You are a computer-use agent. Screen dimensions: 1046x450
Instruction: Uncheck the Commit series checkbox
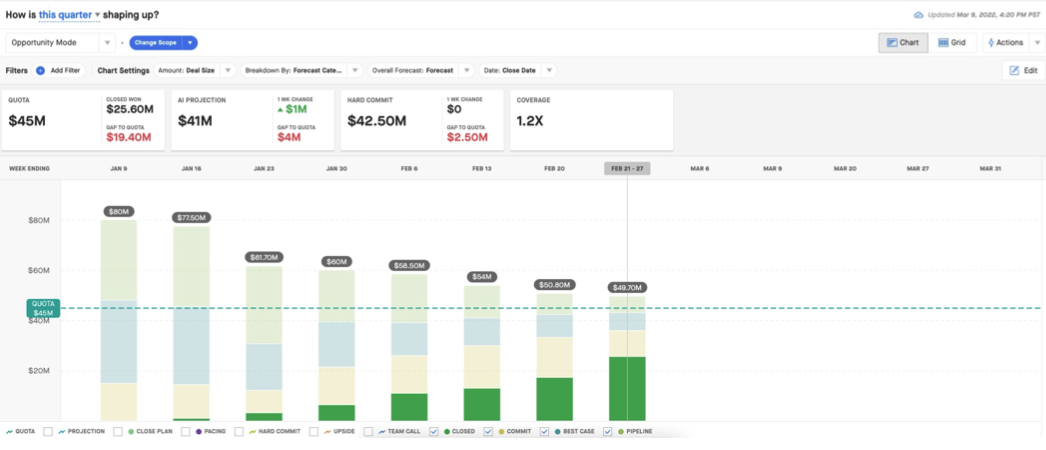(x=488, y=431)
